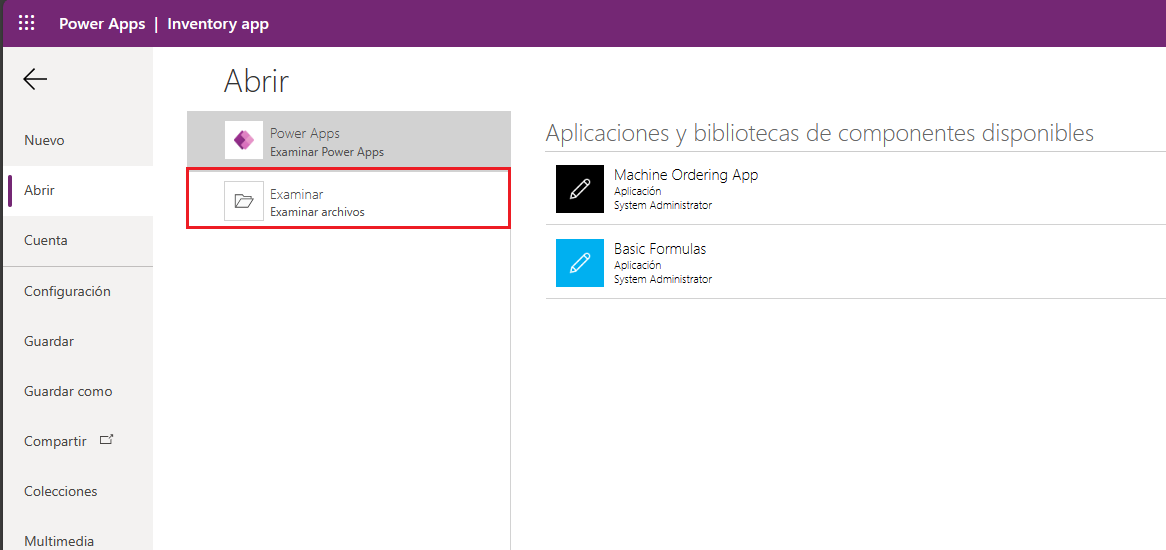Open Colecciones in the sidebar
Screen dimensions: 1166x550
tap(78, 491)
